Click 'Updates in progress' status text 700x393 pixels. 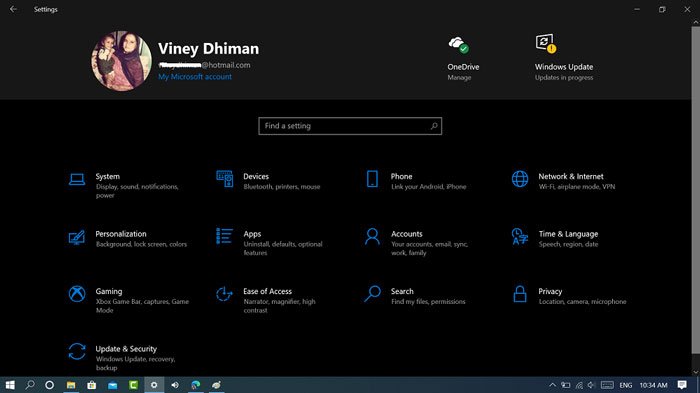[564, 78]
